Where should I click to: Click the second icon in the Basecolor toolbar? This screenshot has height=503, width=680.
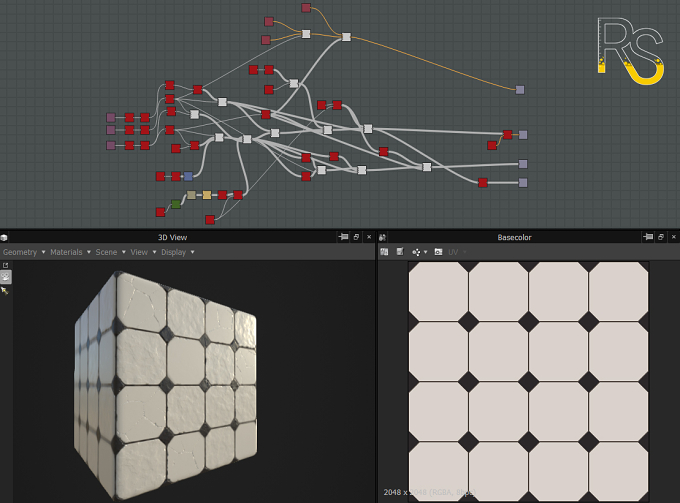[400, 252]
